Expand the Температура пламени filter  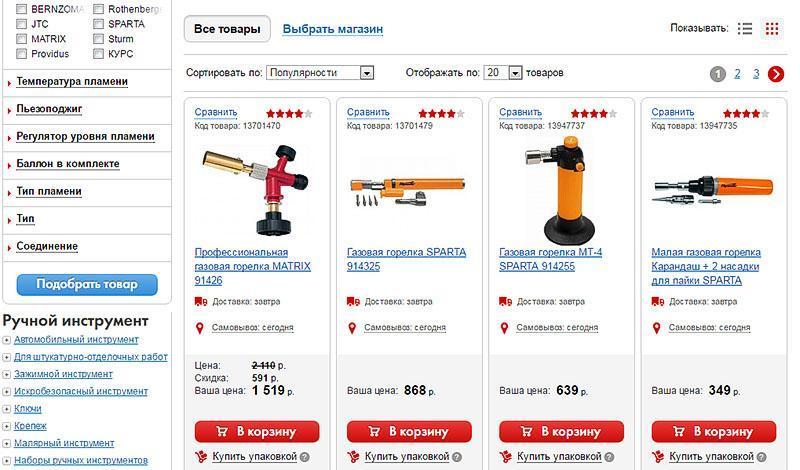point(72,82)
